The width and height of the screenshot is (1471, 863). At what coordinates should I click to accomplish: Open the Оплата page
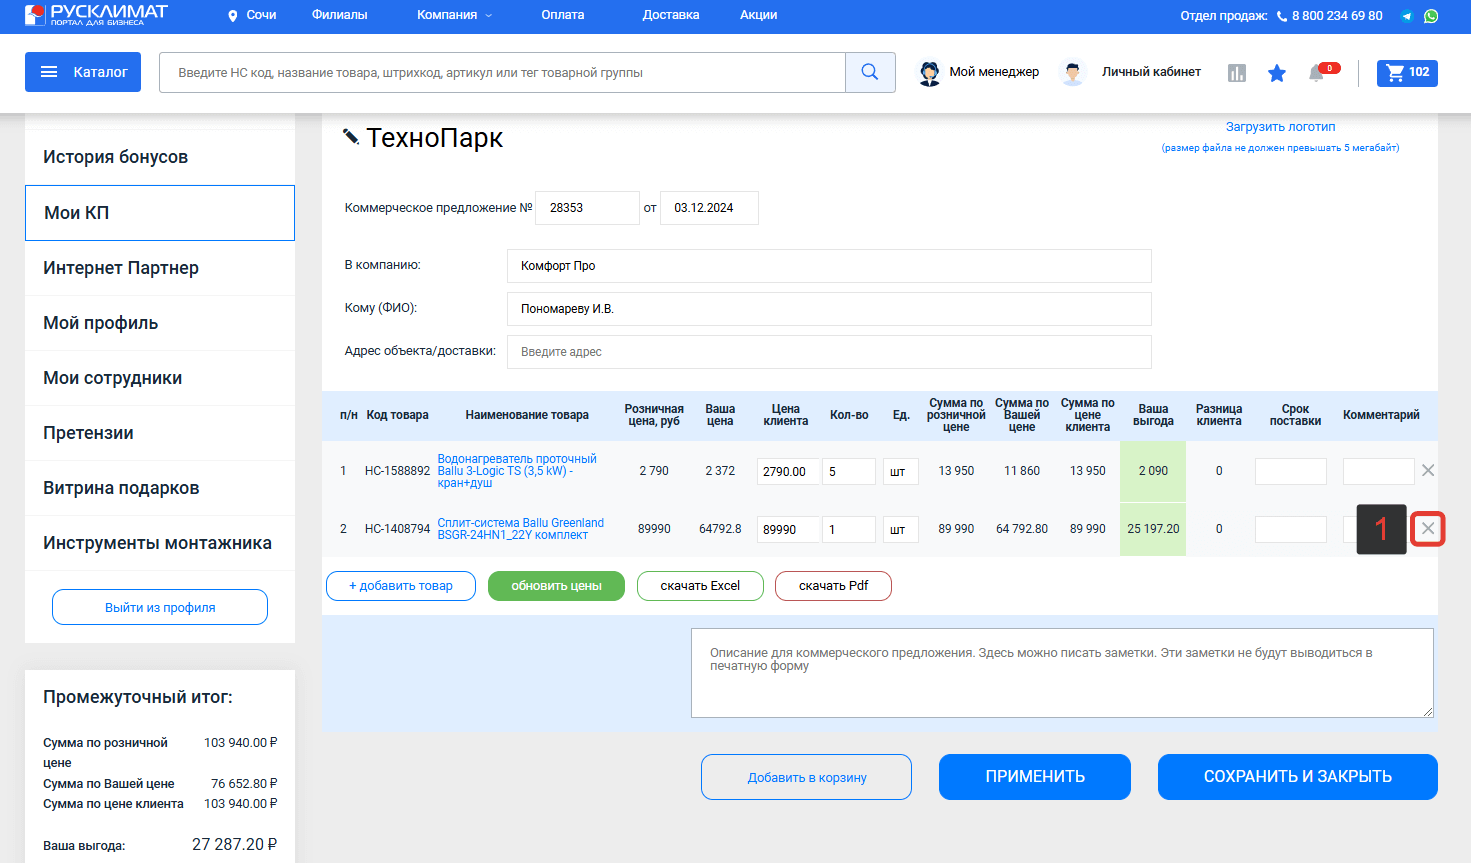pyautogui.click(x=563, y=15)
